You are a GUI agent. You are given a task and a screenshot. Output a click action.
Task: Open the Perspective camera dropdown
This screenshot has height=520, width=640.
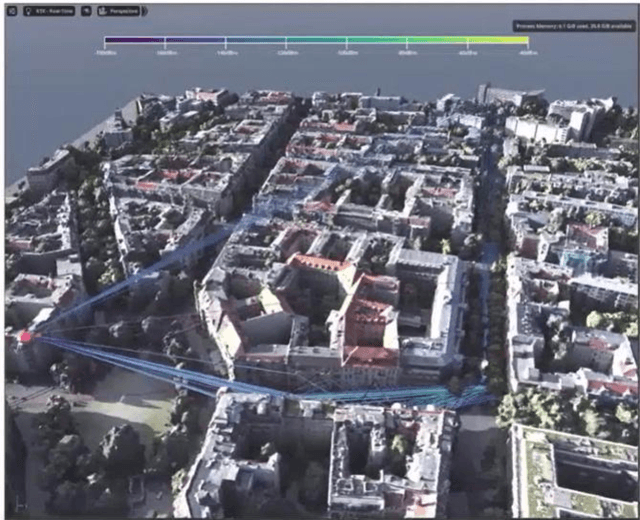point(122,11)
